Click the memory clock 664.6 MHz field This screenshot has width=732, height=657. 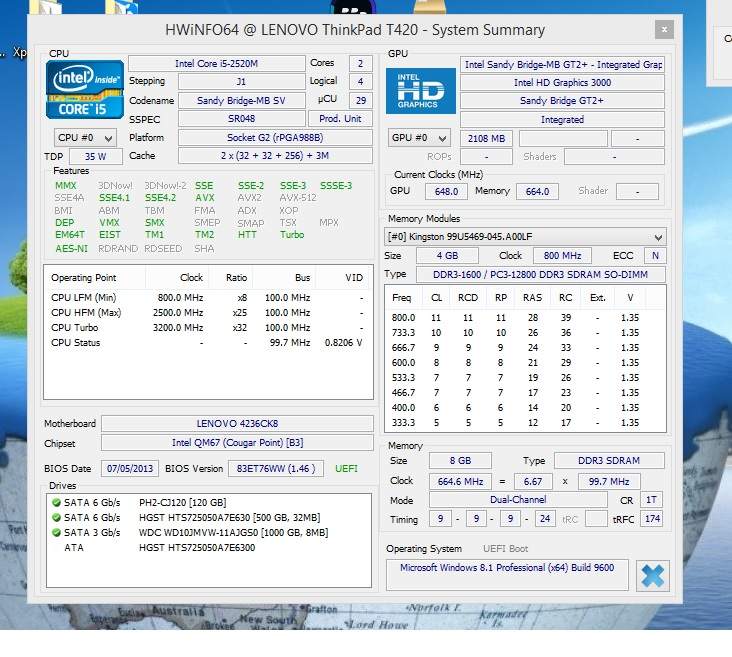click(x=460, y=481)
